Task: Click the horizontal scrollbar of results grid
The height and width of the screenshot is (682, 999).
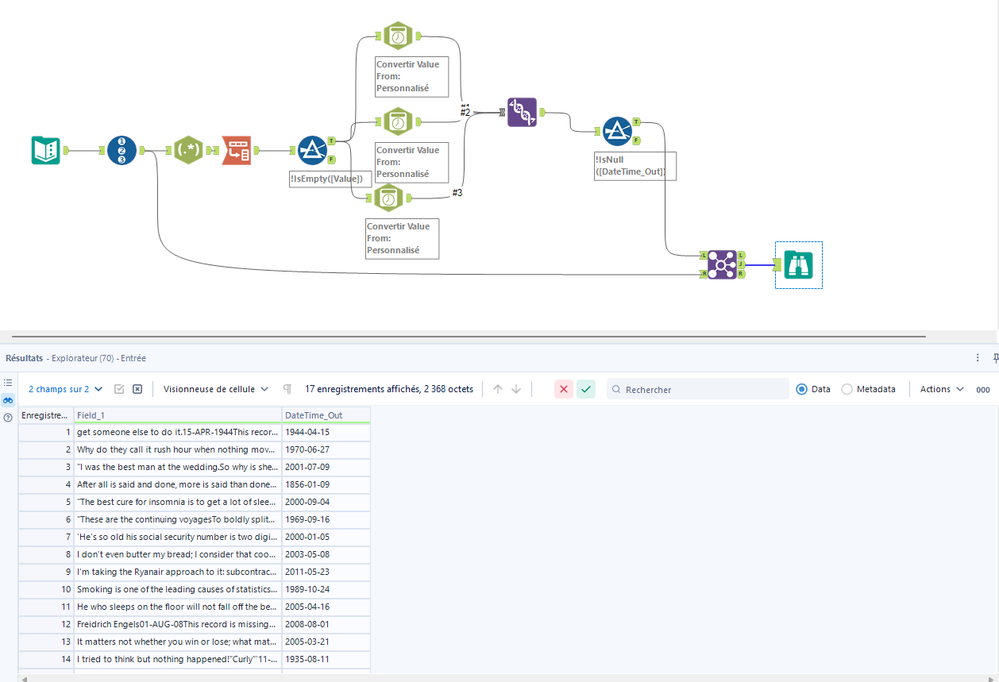Action: [507, 678]
